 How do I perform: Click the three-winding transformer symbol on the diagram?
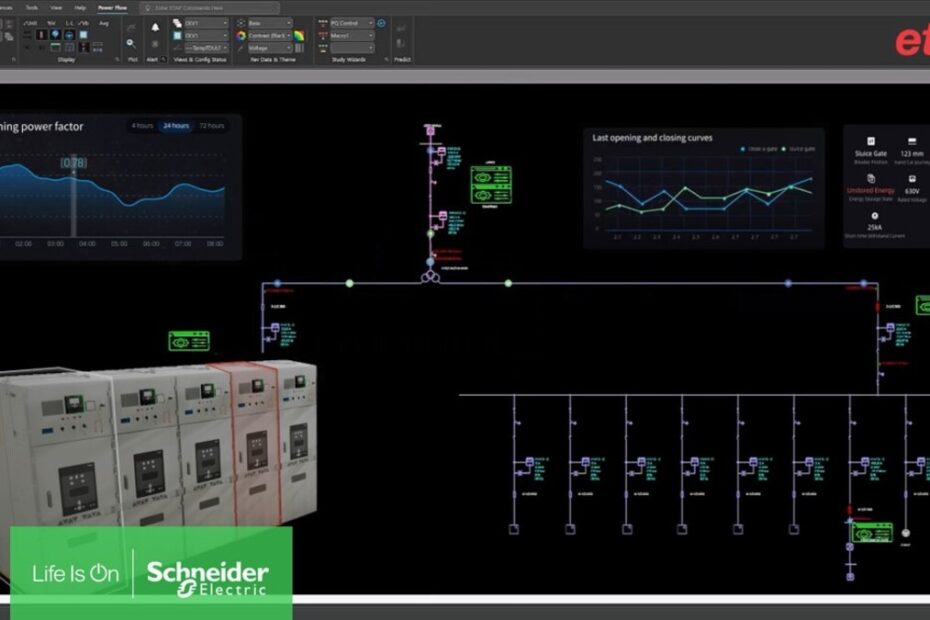(430, 275)
